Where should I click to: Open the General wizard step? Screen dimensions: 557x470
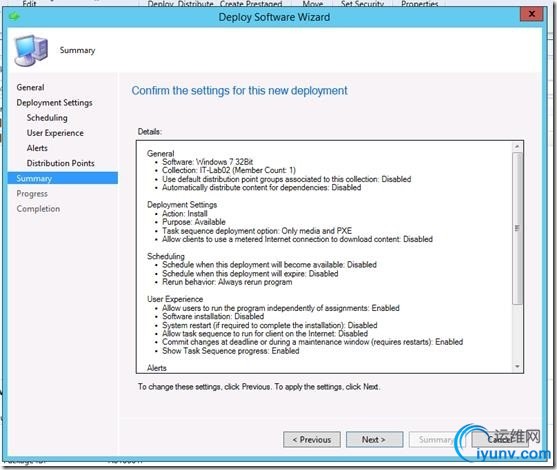31,87
